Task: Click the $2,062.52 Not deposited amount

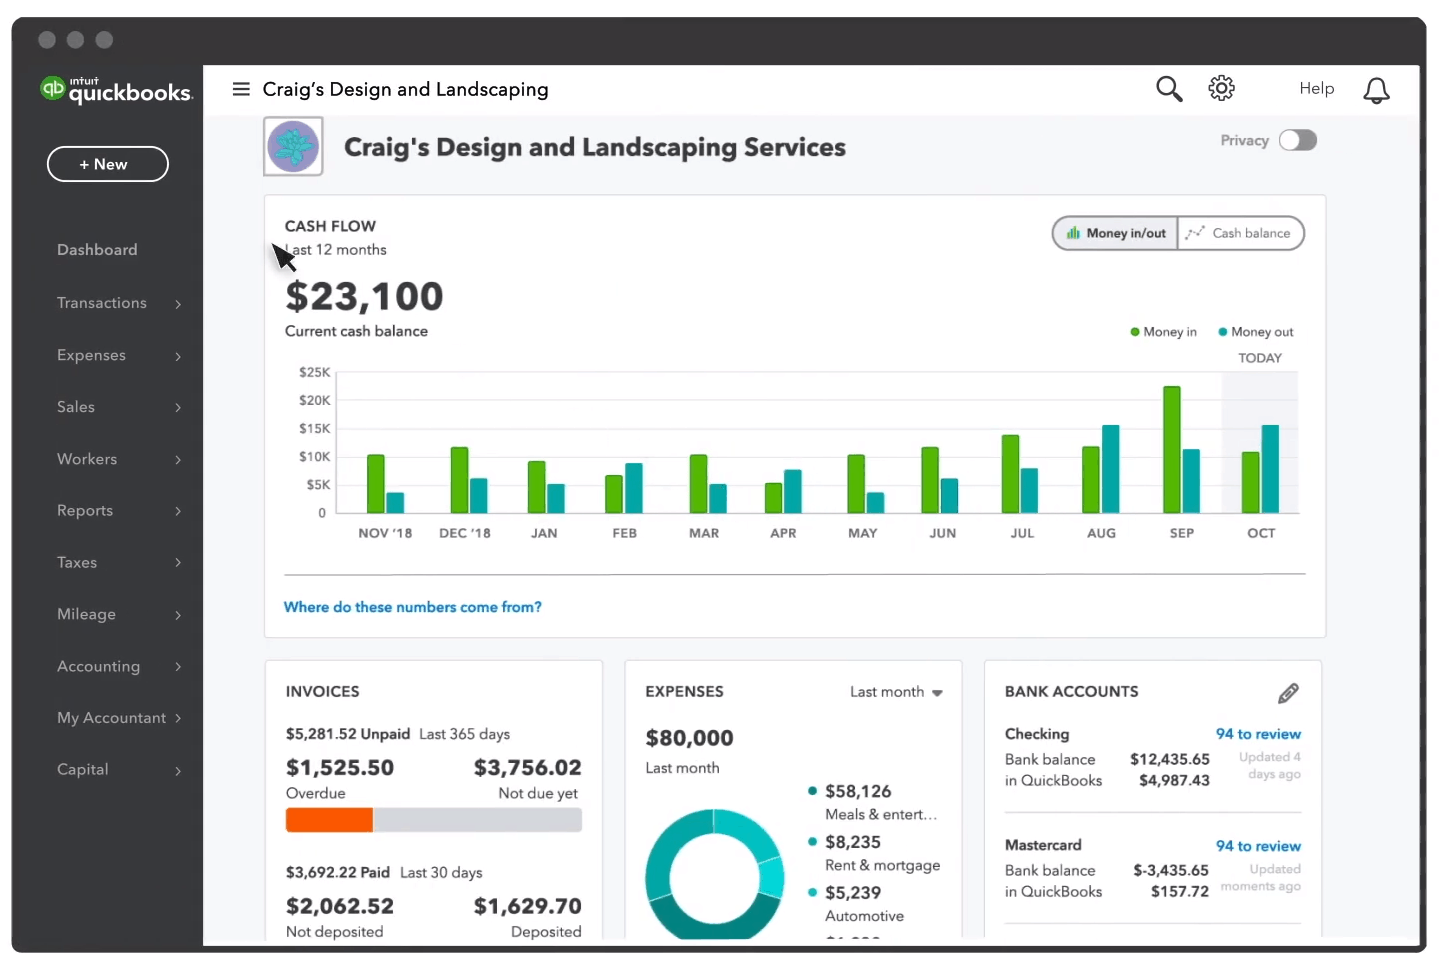Action: tap(339, 907)
